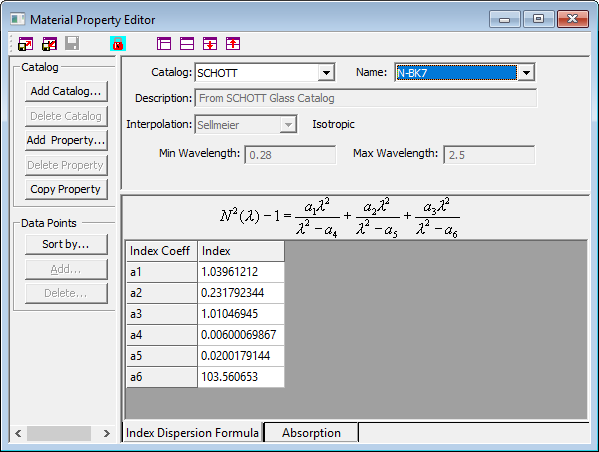
Task: Click the Sort by... button
Action: click(66, 244)
